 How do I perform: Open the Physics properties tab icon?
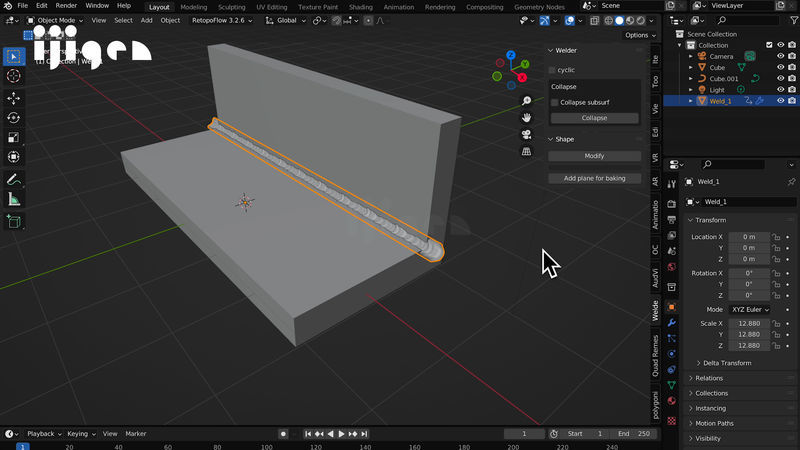coord(671,354)
